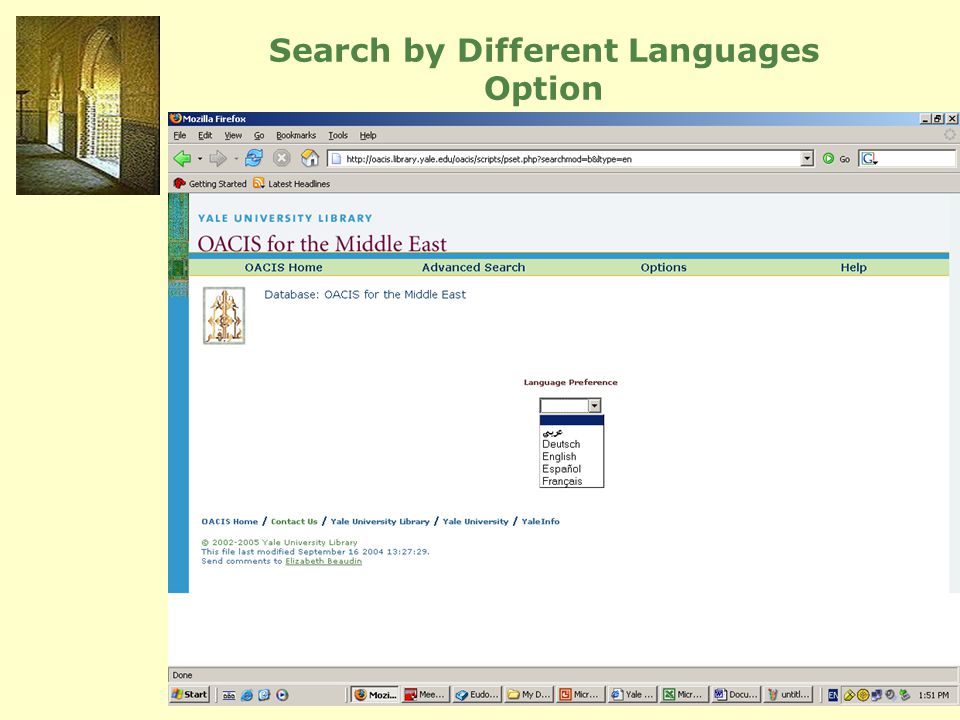Image resolution: width=960 pixels, height=720 pixels.
Task: Click the green Back arrow in Firefox
Action: coord(182,159)
